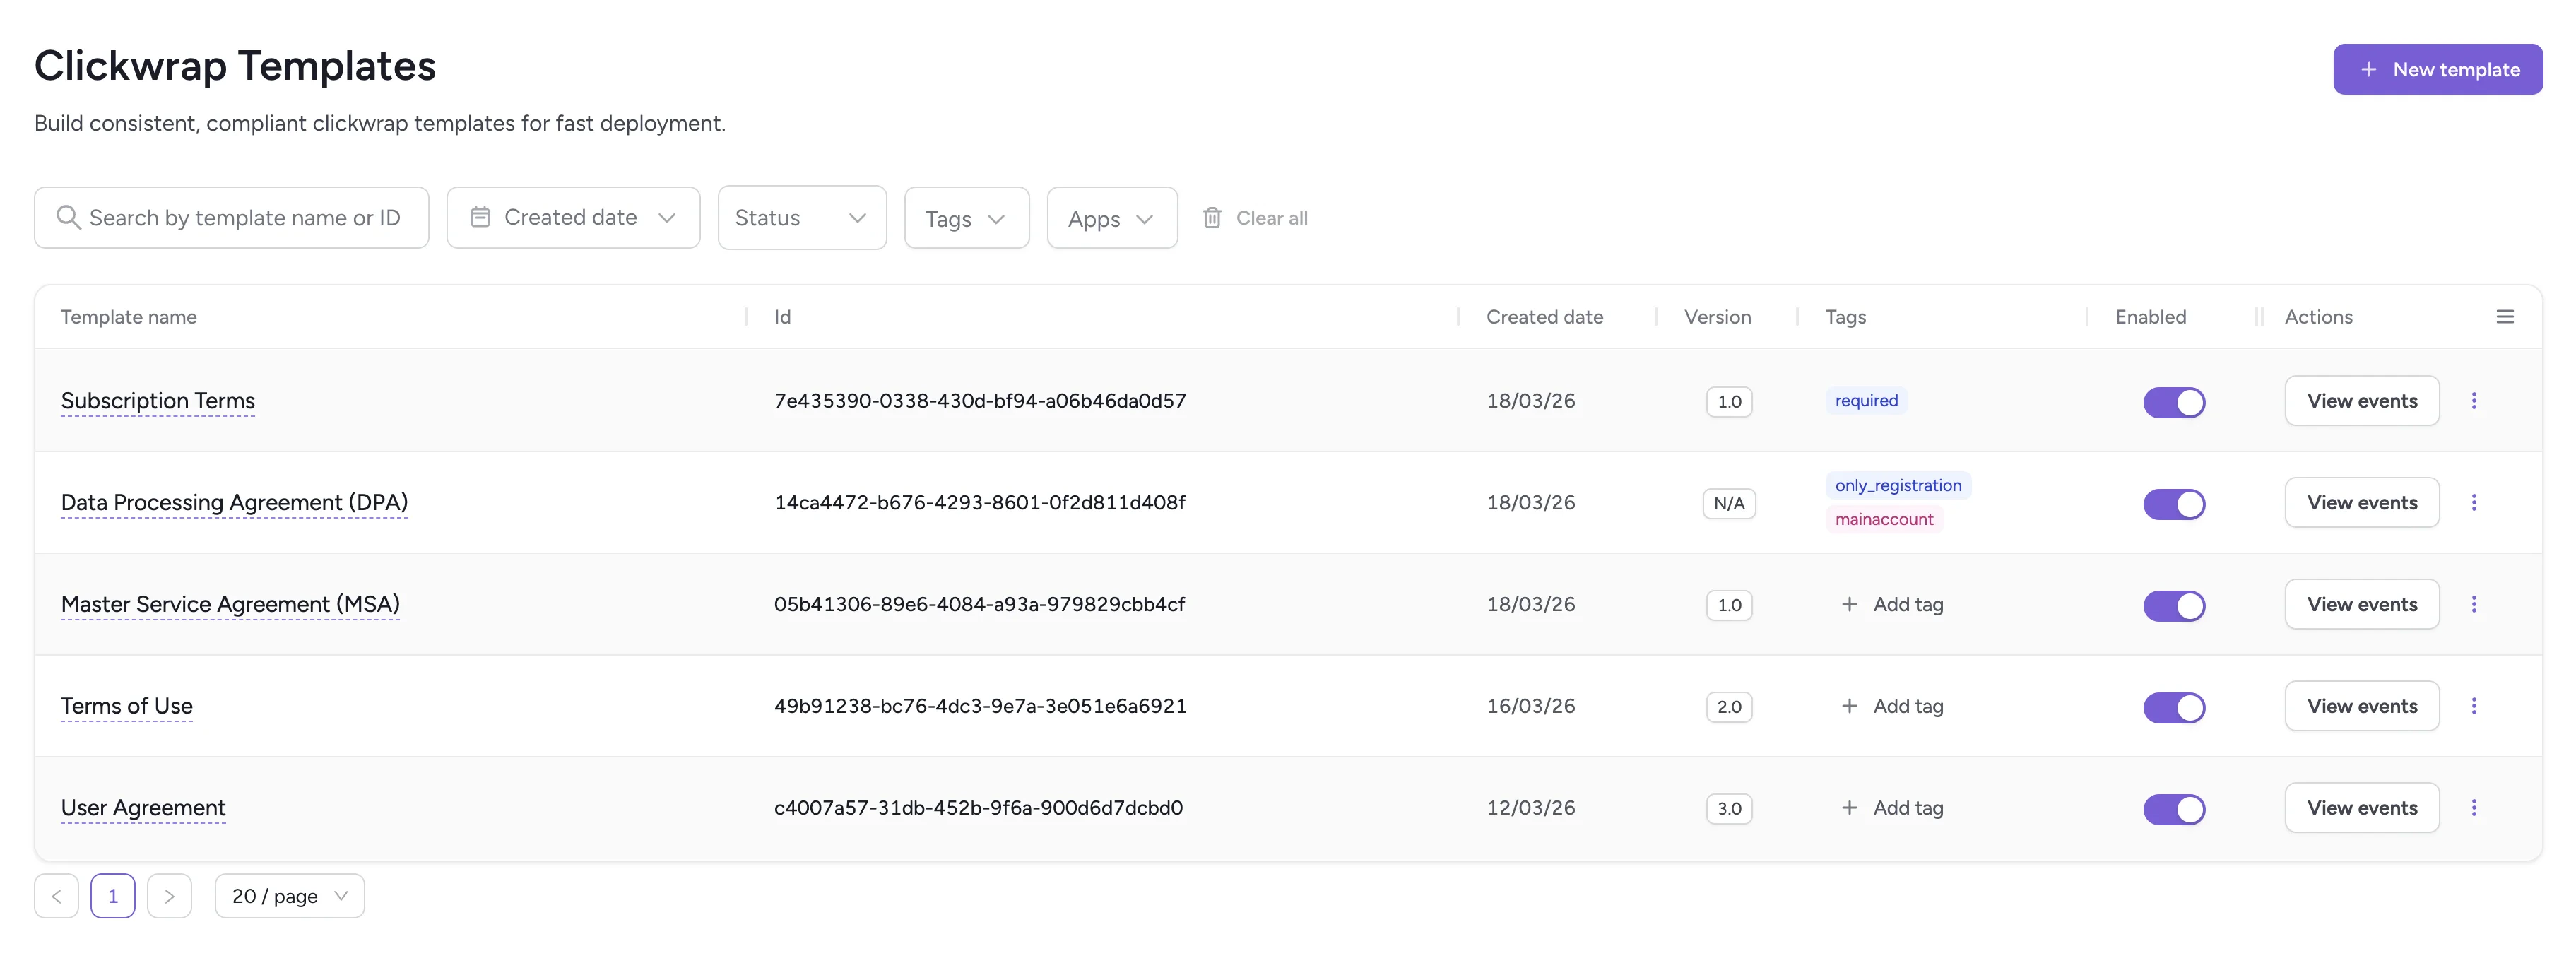Add tag to Master Service Agreement row

click(x=1892, y=605)
